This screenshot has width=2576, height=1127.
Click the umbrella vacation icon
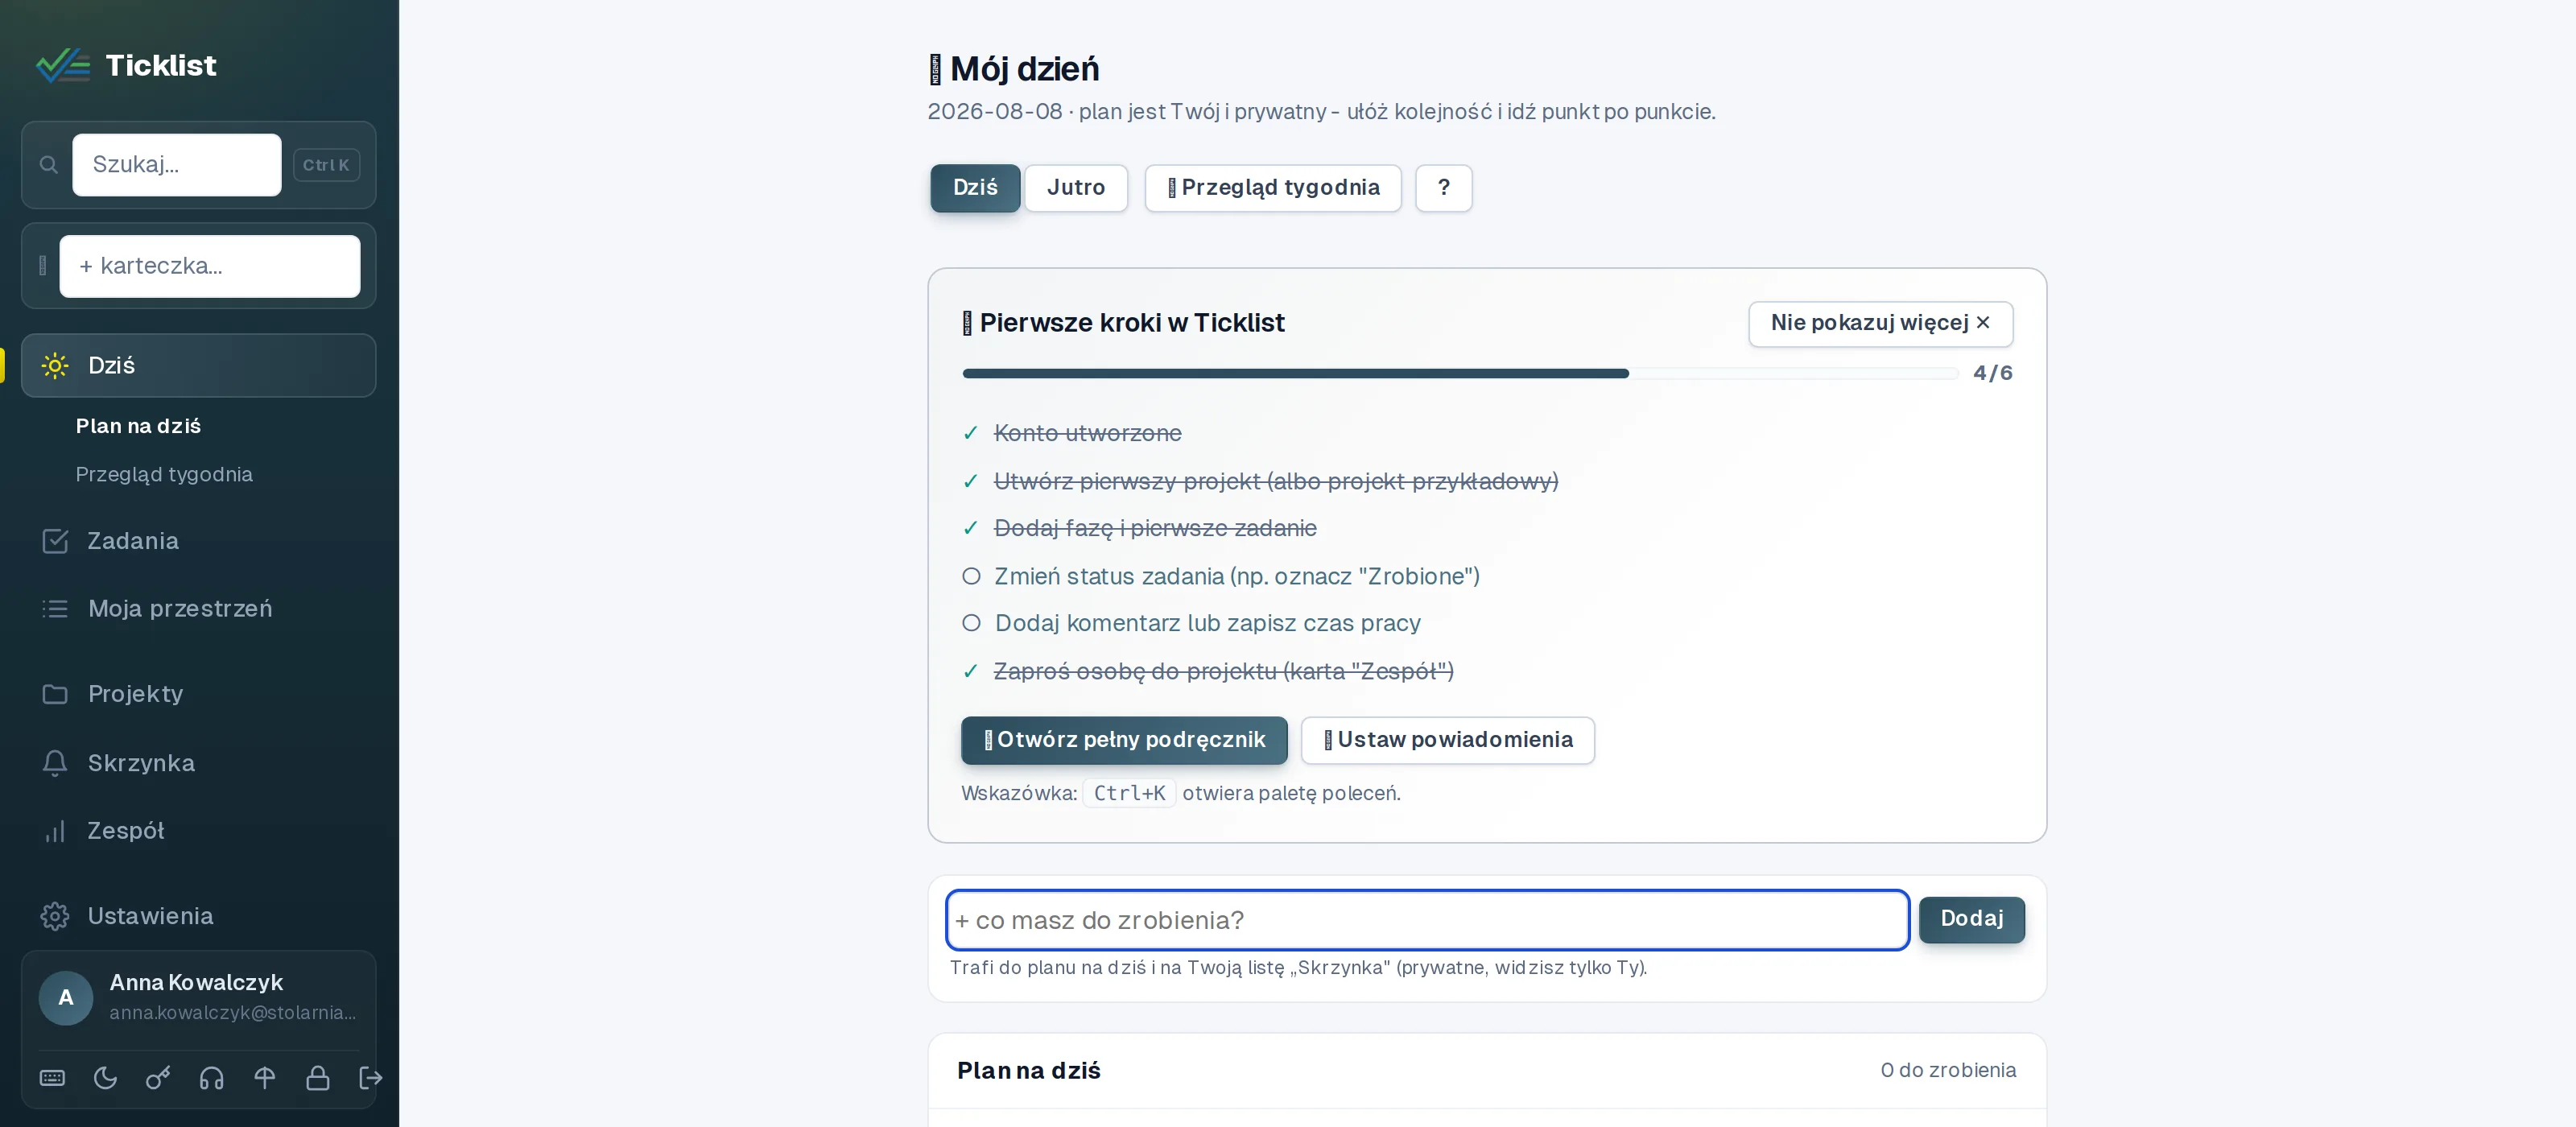[x=264, y=1077]
